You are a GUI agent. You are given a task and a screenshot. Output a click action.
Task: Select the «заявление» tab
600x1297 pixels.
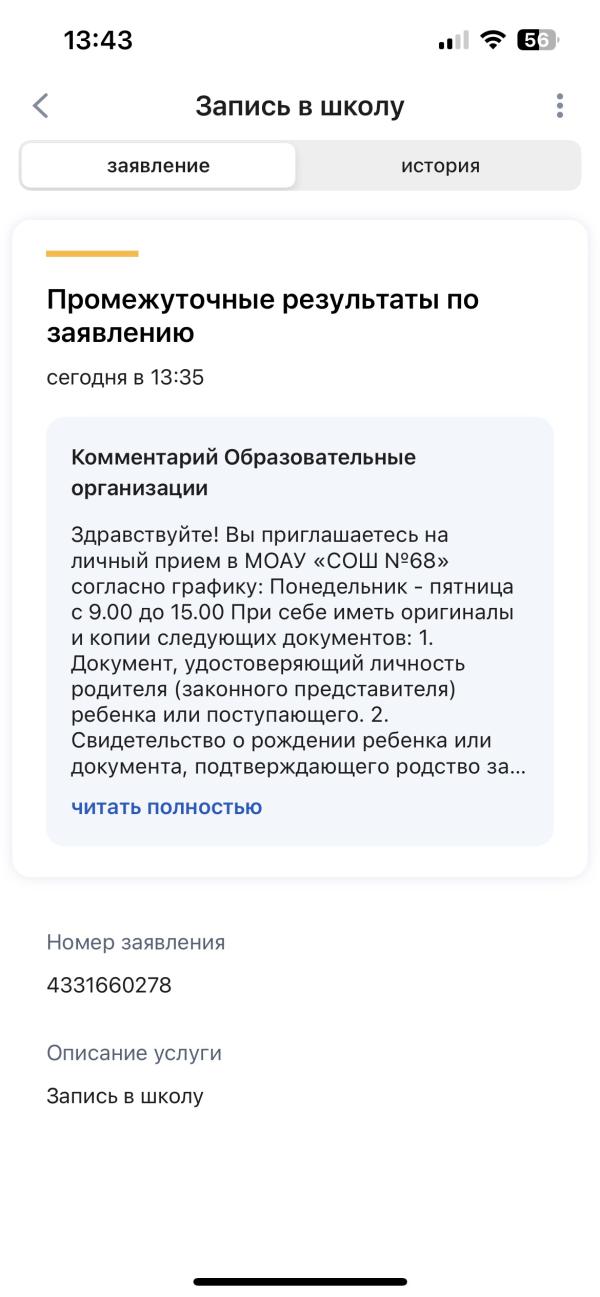158,166
